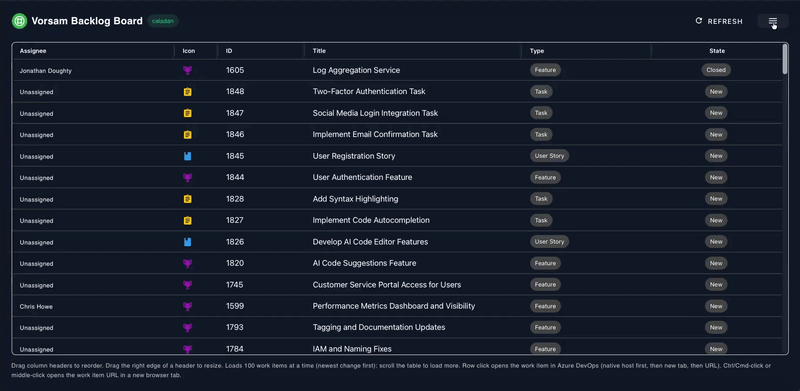The width and height of the screenshot is (800, 391).
Task: Click the New state badge for 1820
Action: [x=716, y=263]
